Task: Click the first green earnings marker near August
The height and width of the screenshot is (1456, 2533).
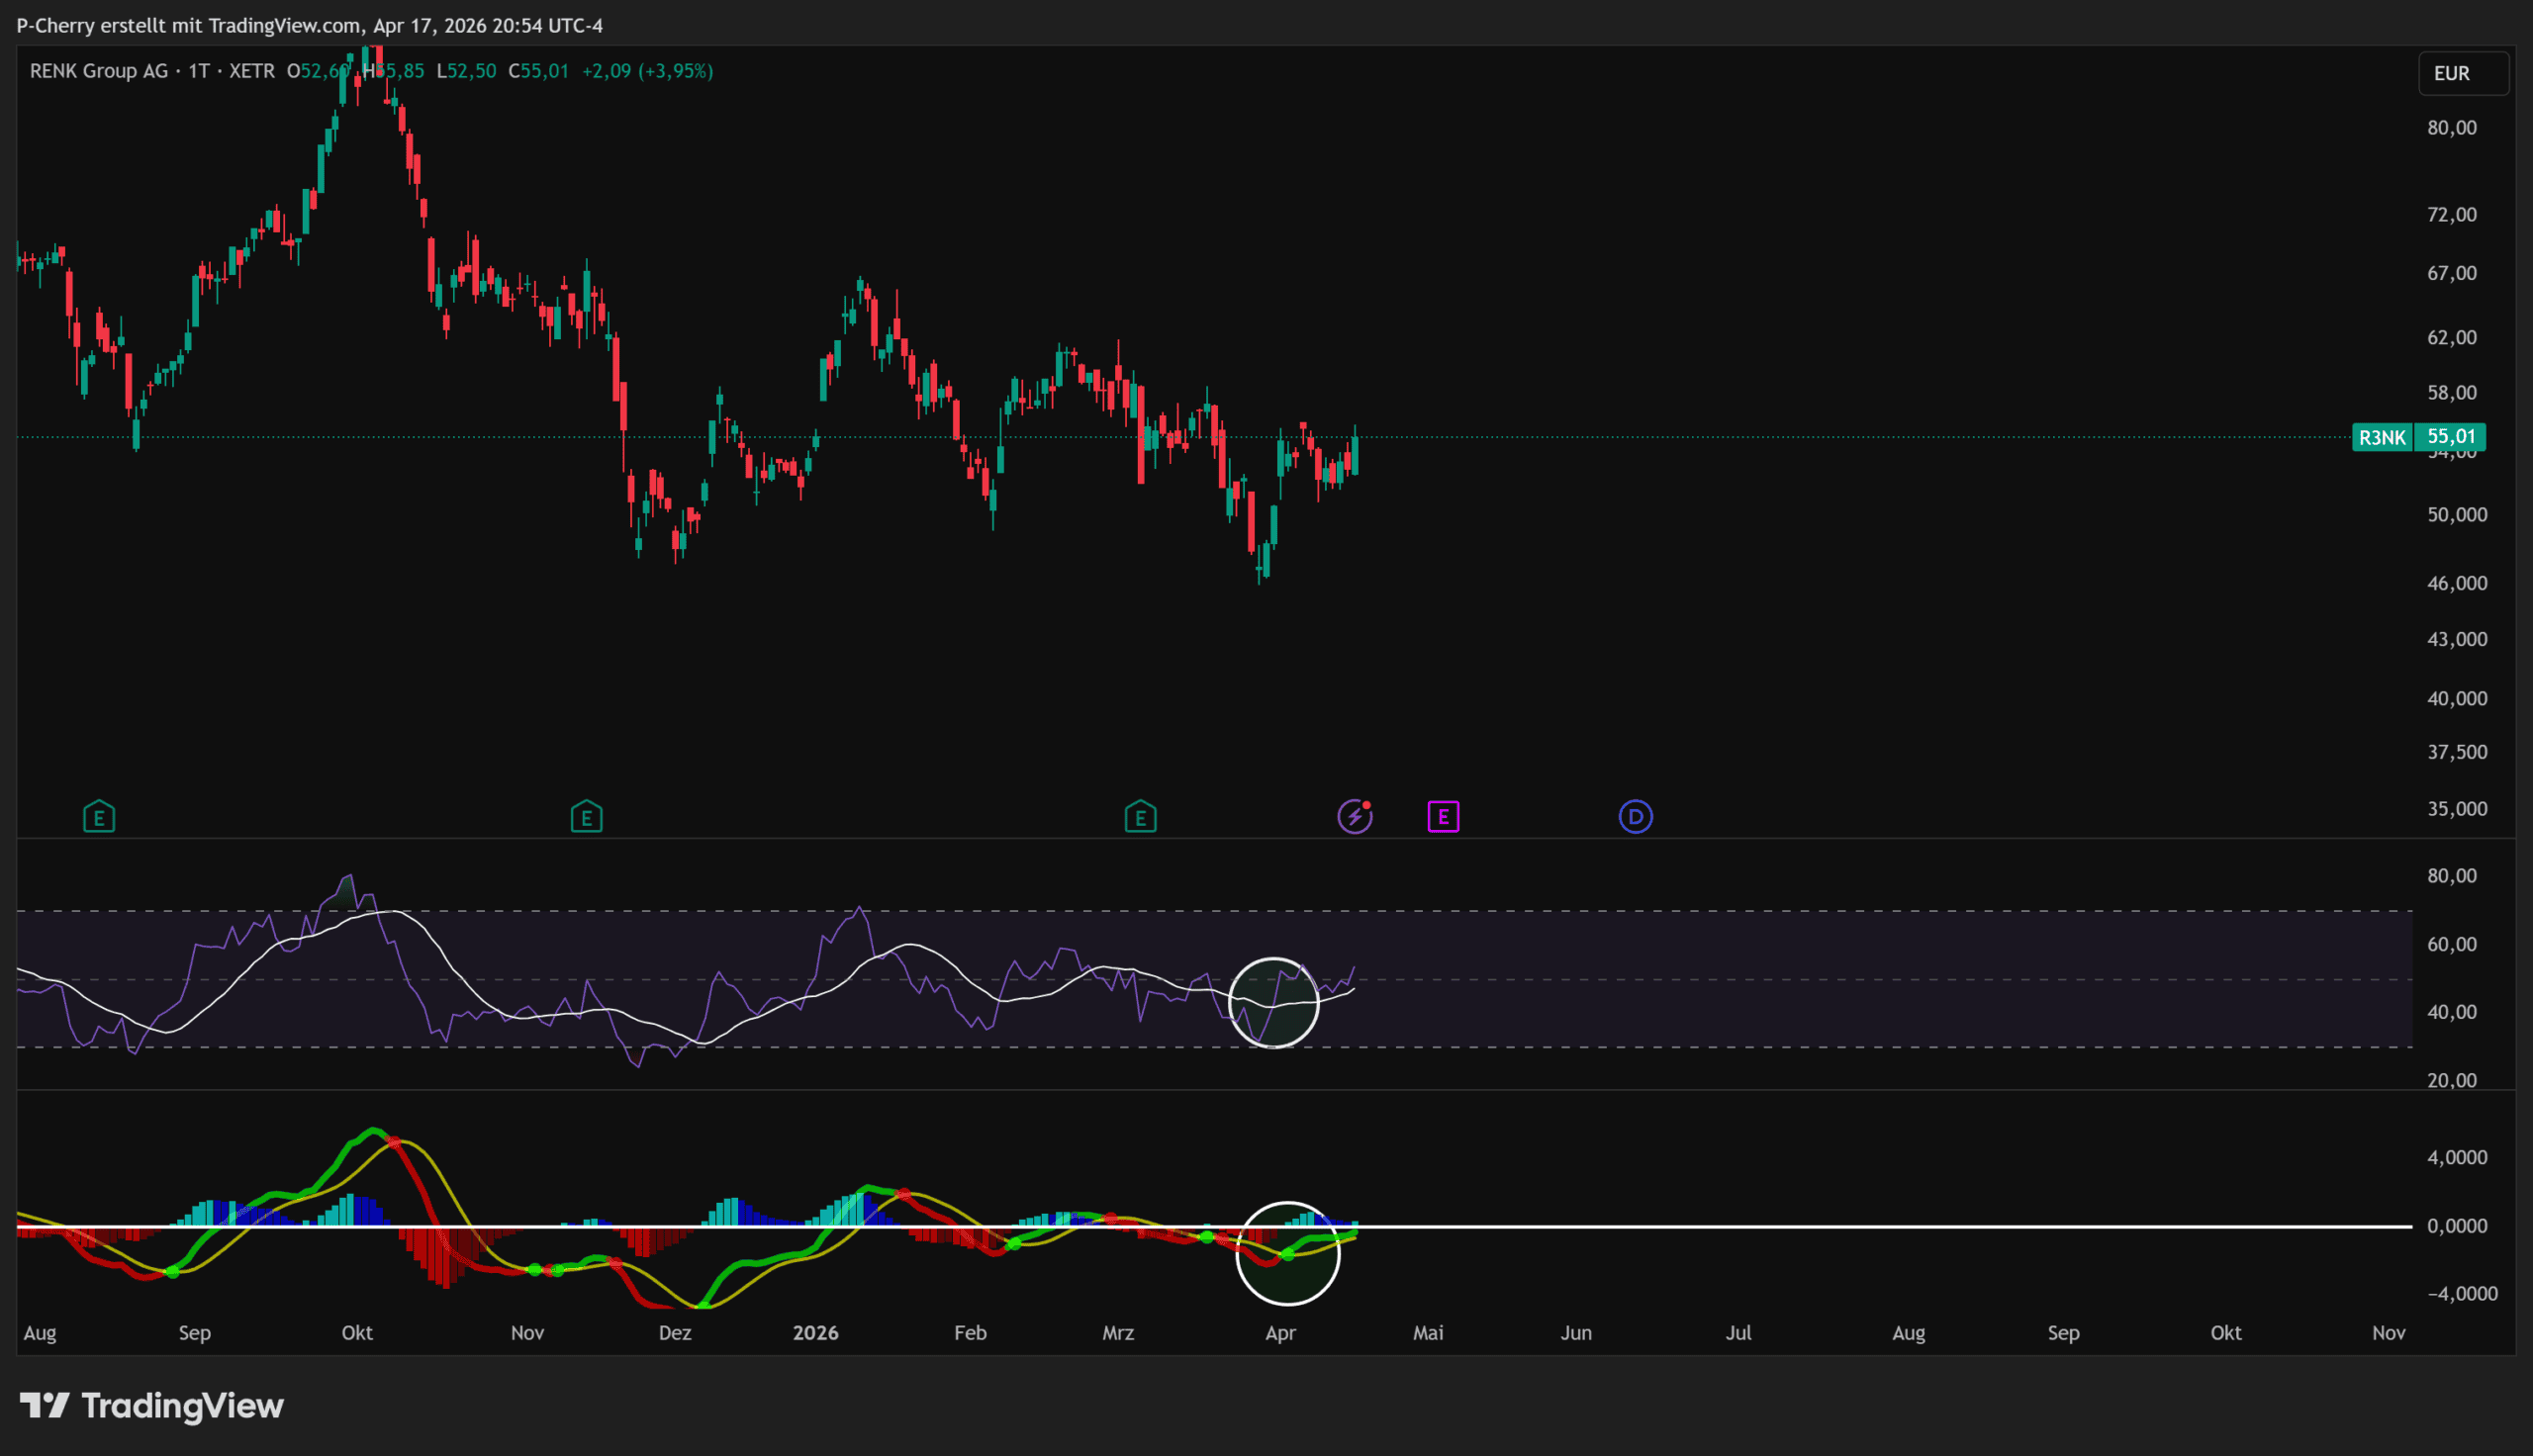Action: pyautogui.click(x=99, y=818)
